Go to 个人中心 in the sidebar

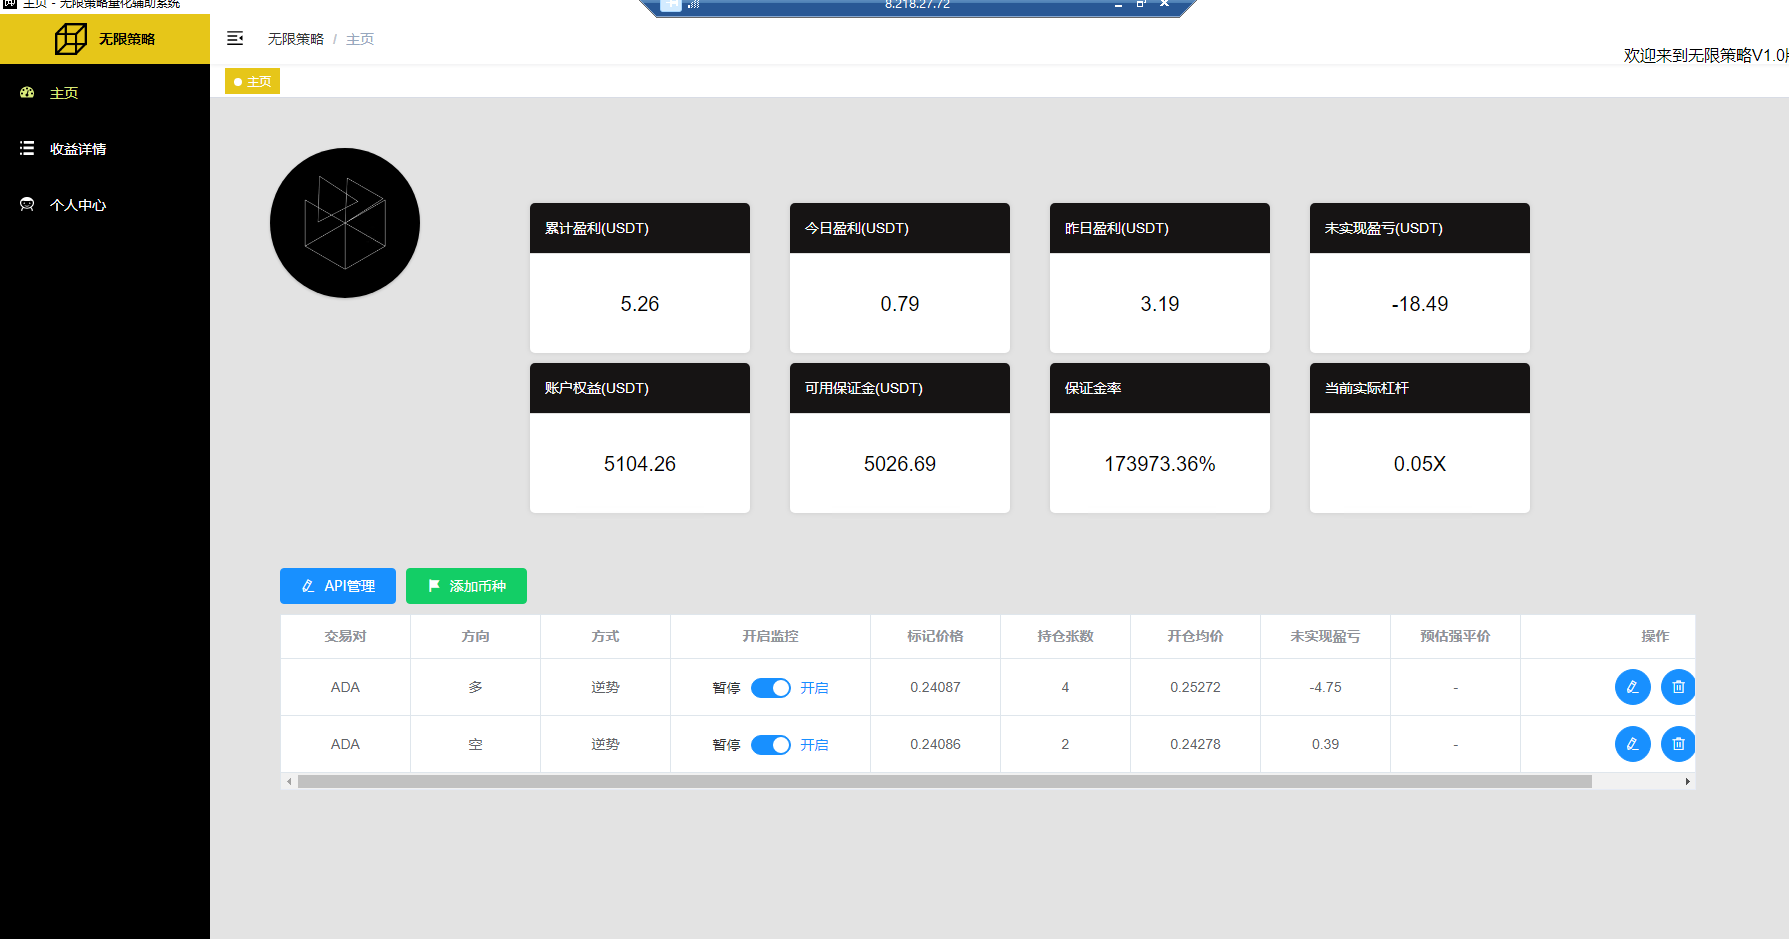pos(105,205)
